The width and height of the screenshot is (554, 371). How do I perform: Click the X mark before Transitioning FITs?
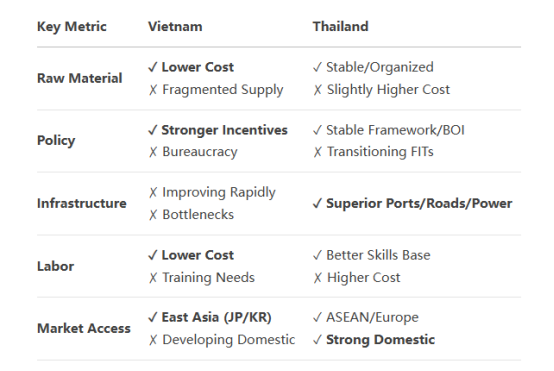[317, 152]
